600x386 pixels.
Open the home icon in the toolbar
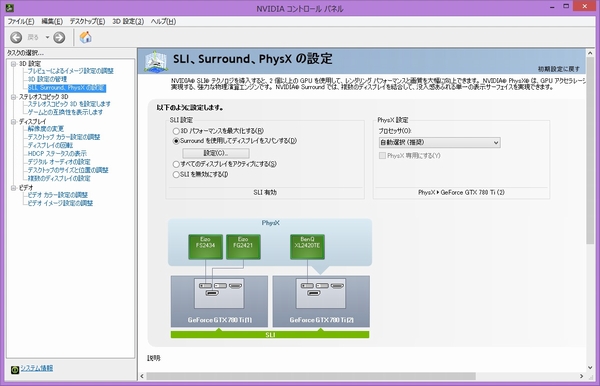[85, 37]
